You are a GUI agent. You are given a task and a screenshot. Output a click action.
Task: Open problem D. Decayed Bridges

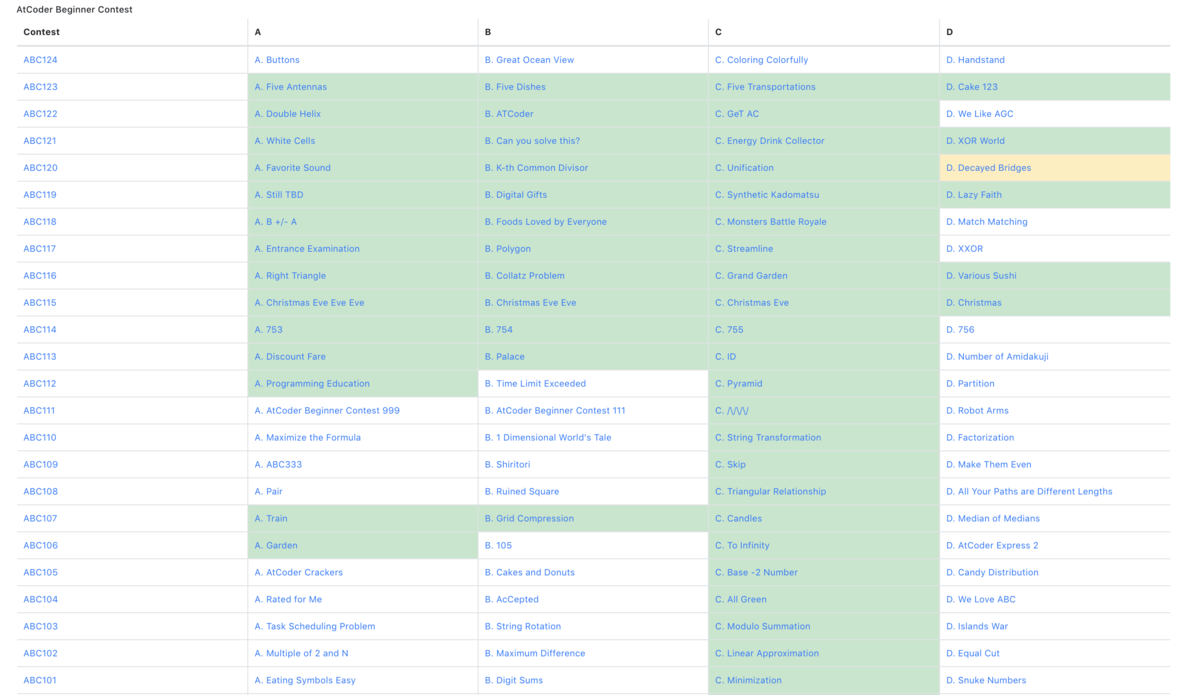point(988,168)
